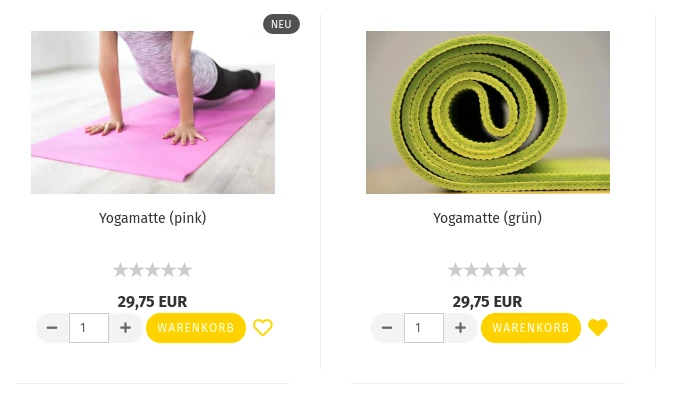
Task: Click the 29,75 EUR price of Yogamatte (grün)
Action: click(x=487, y=302)
